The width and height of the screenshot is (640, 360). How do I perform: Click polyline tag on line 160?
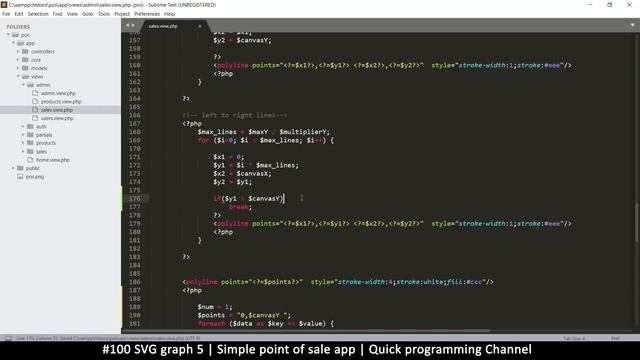(233, 65)
